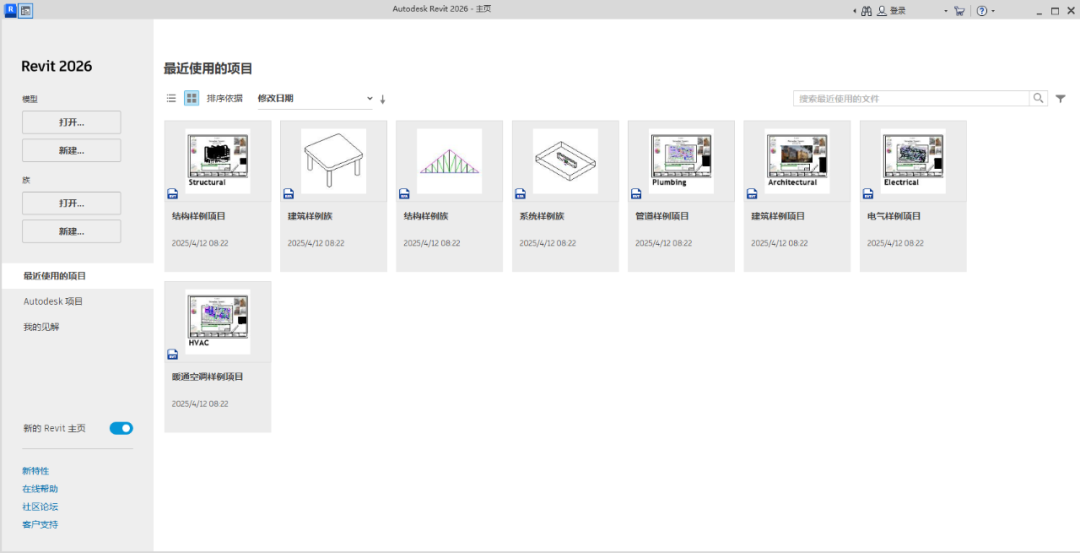Click the sort direction arrow icon
The width and height of the screenshot is (1080, 553).
tap(383, 99)
